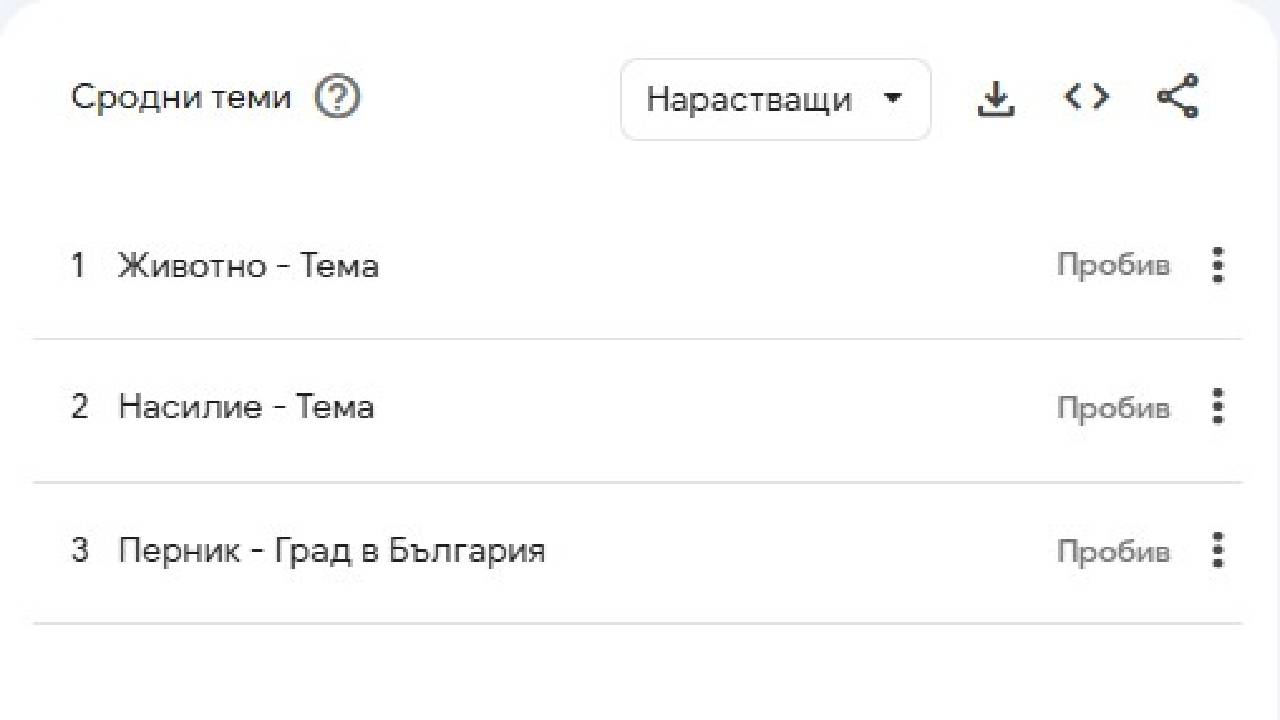
Task: Open the sorting selector to change ranking mode
Action: pos(775,99)
